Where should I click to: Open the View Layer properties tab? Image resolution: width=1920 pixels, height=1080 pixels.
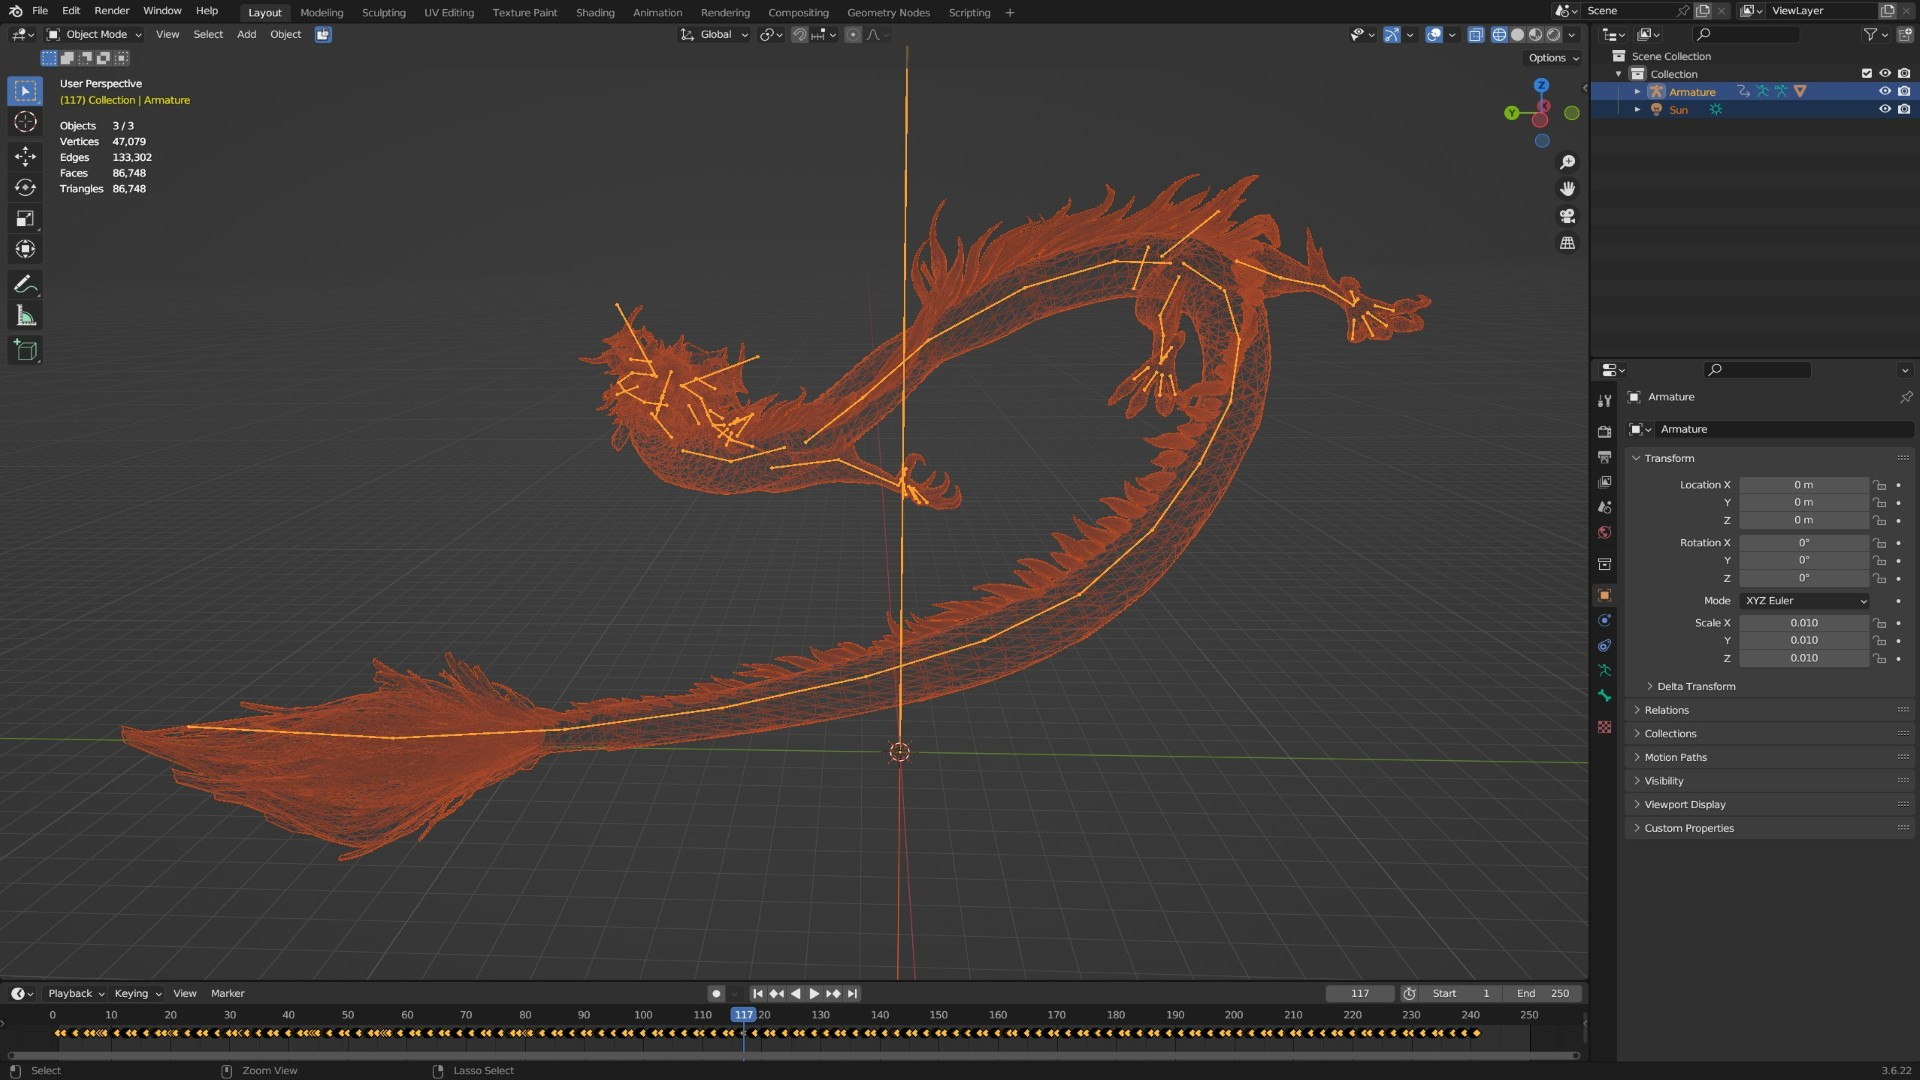[x=1604, y=482]
